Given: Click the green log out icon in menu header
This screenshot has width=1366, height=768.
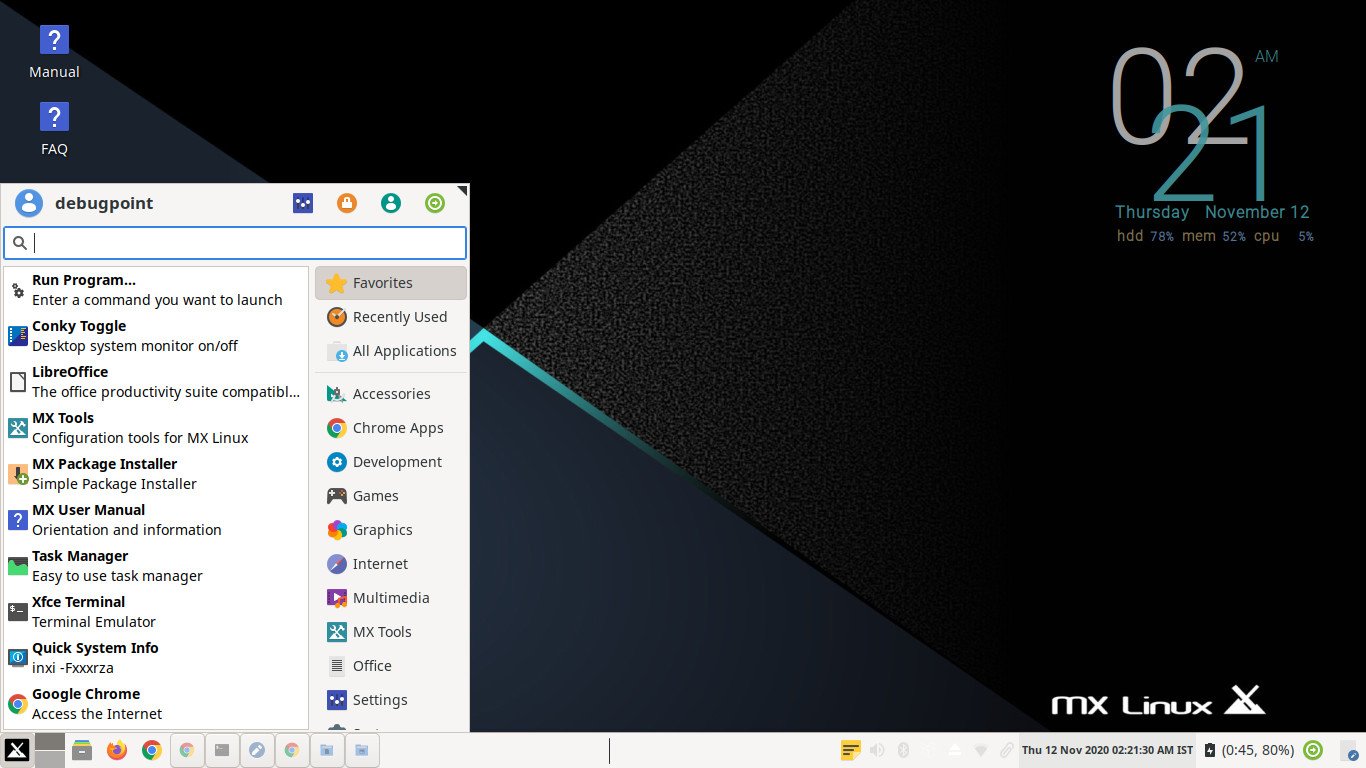Looking at the screenshot, I should pos(435,203).
